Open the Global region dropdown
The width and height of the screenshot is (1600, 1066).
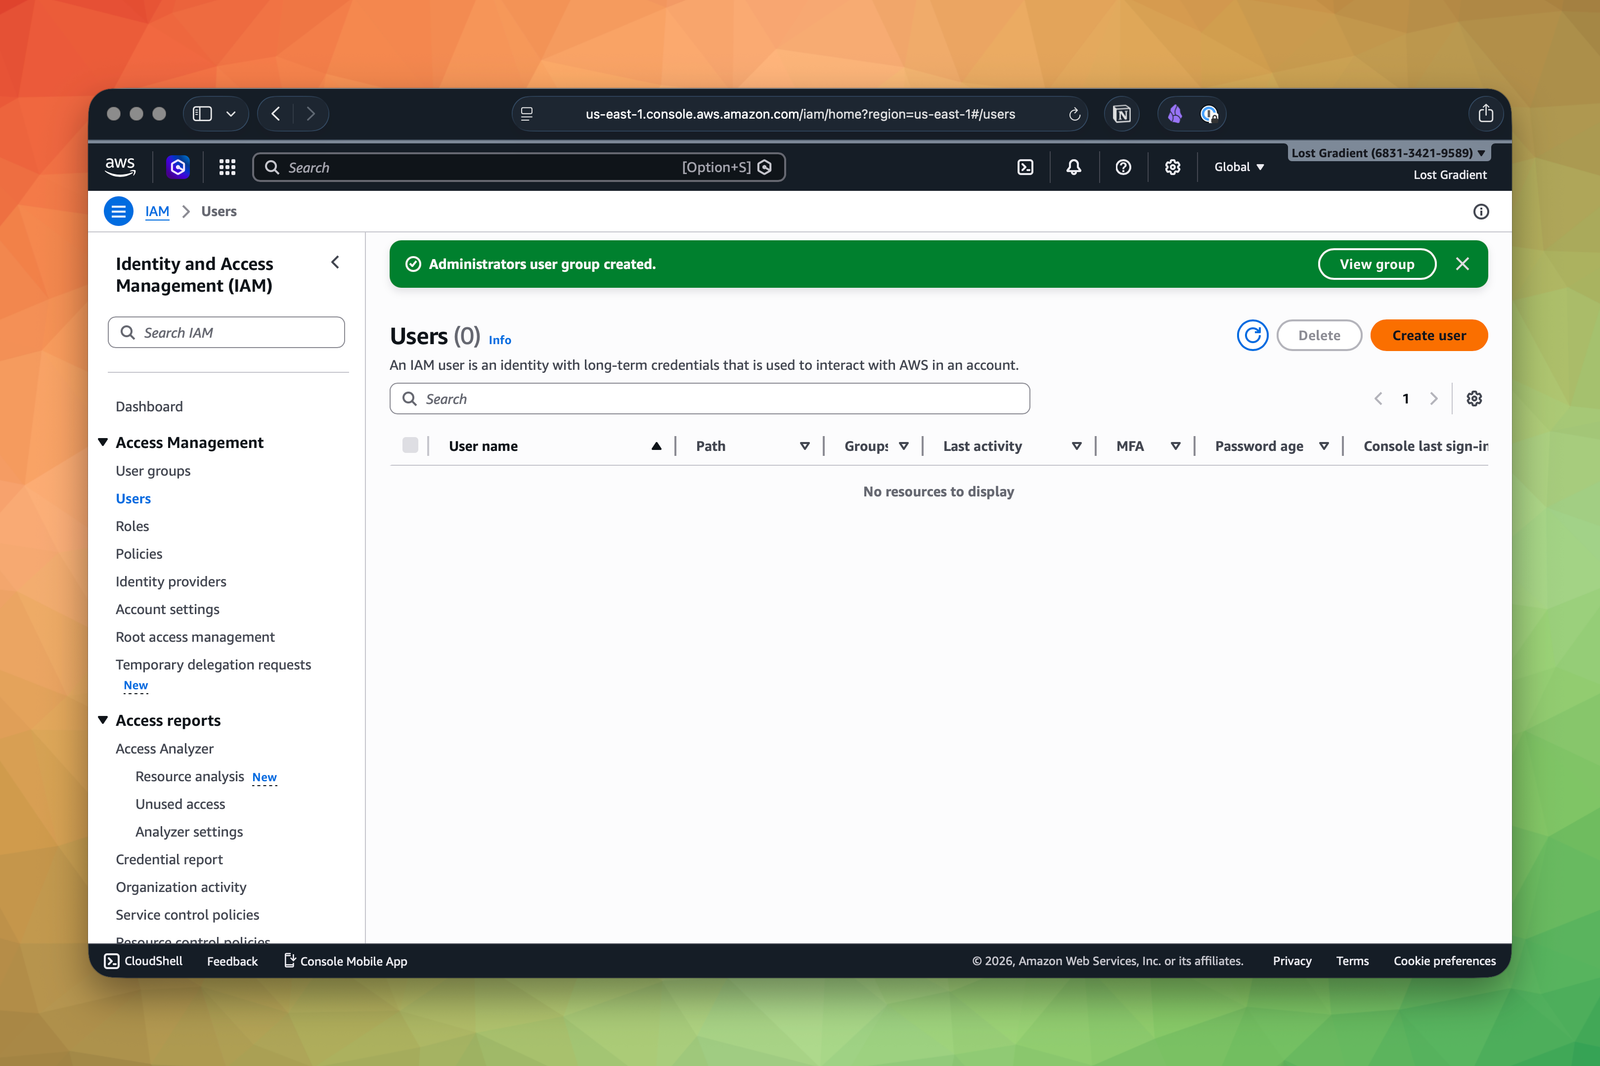tap(1238, 167)
